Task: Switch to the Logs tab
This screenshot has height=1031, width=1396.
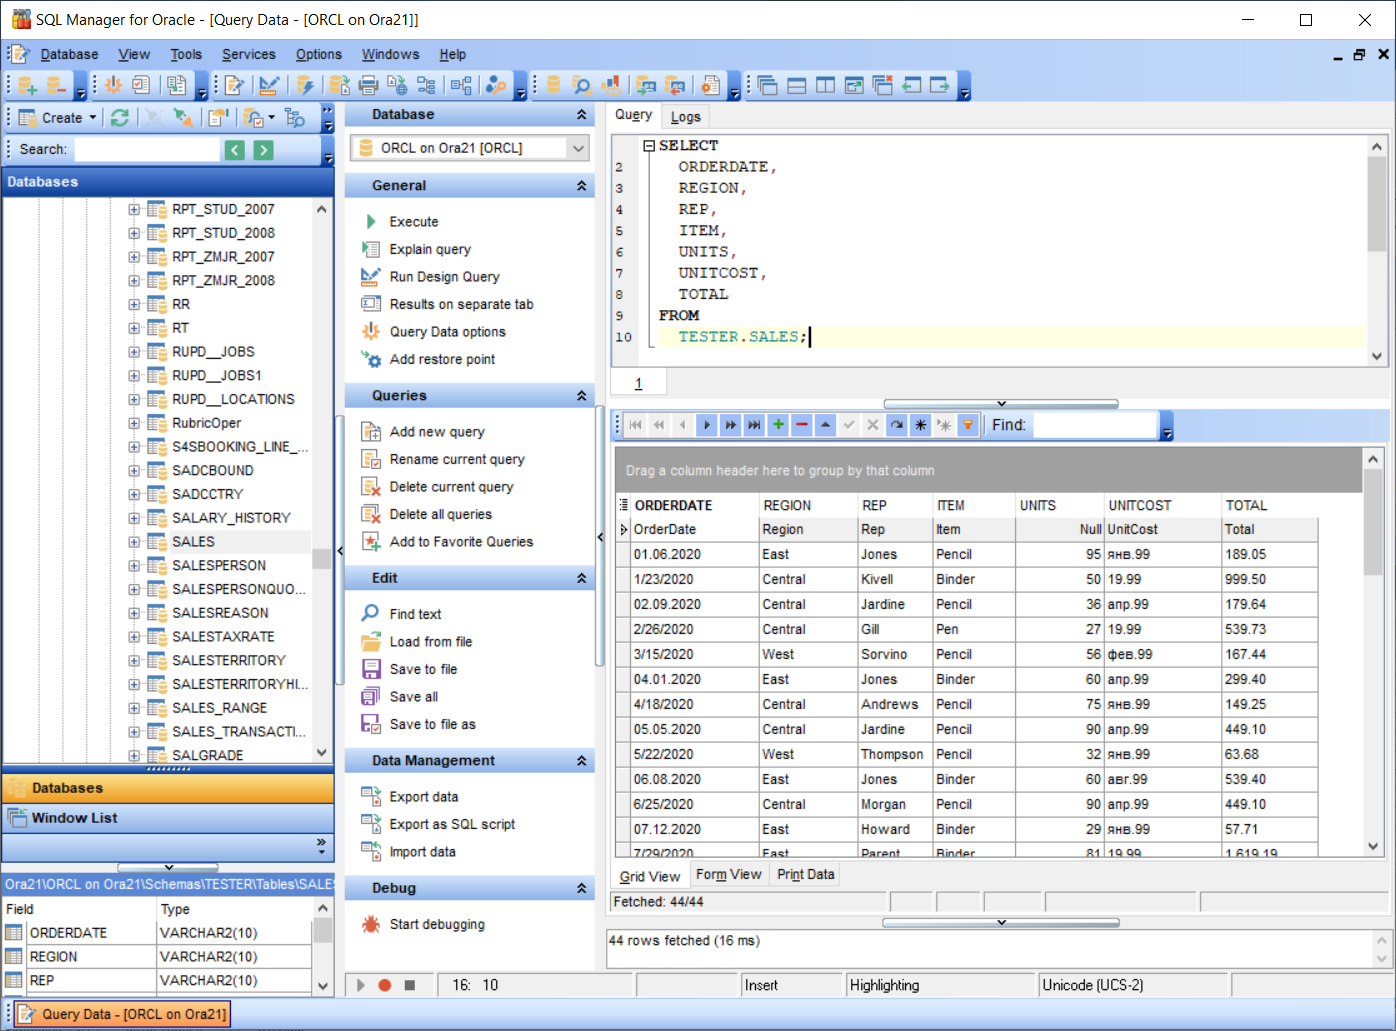Action: [686, 115]
